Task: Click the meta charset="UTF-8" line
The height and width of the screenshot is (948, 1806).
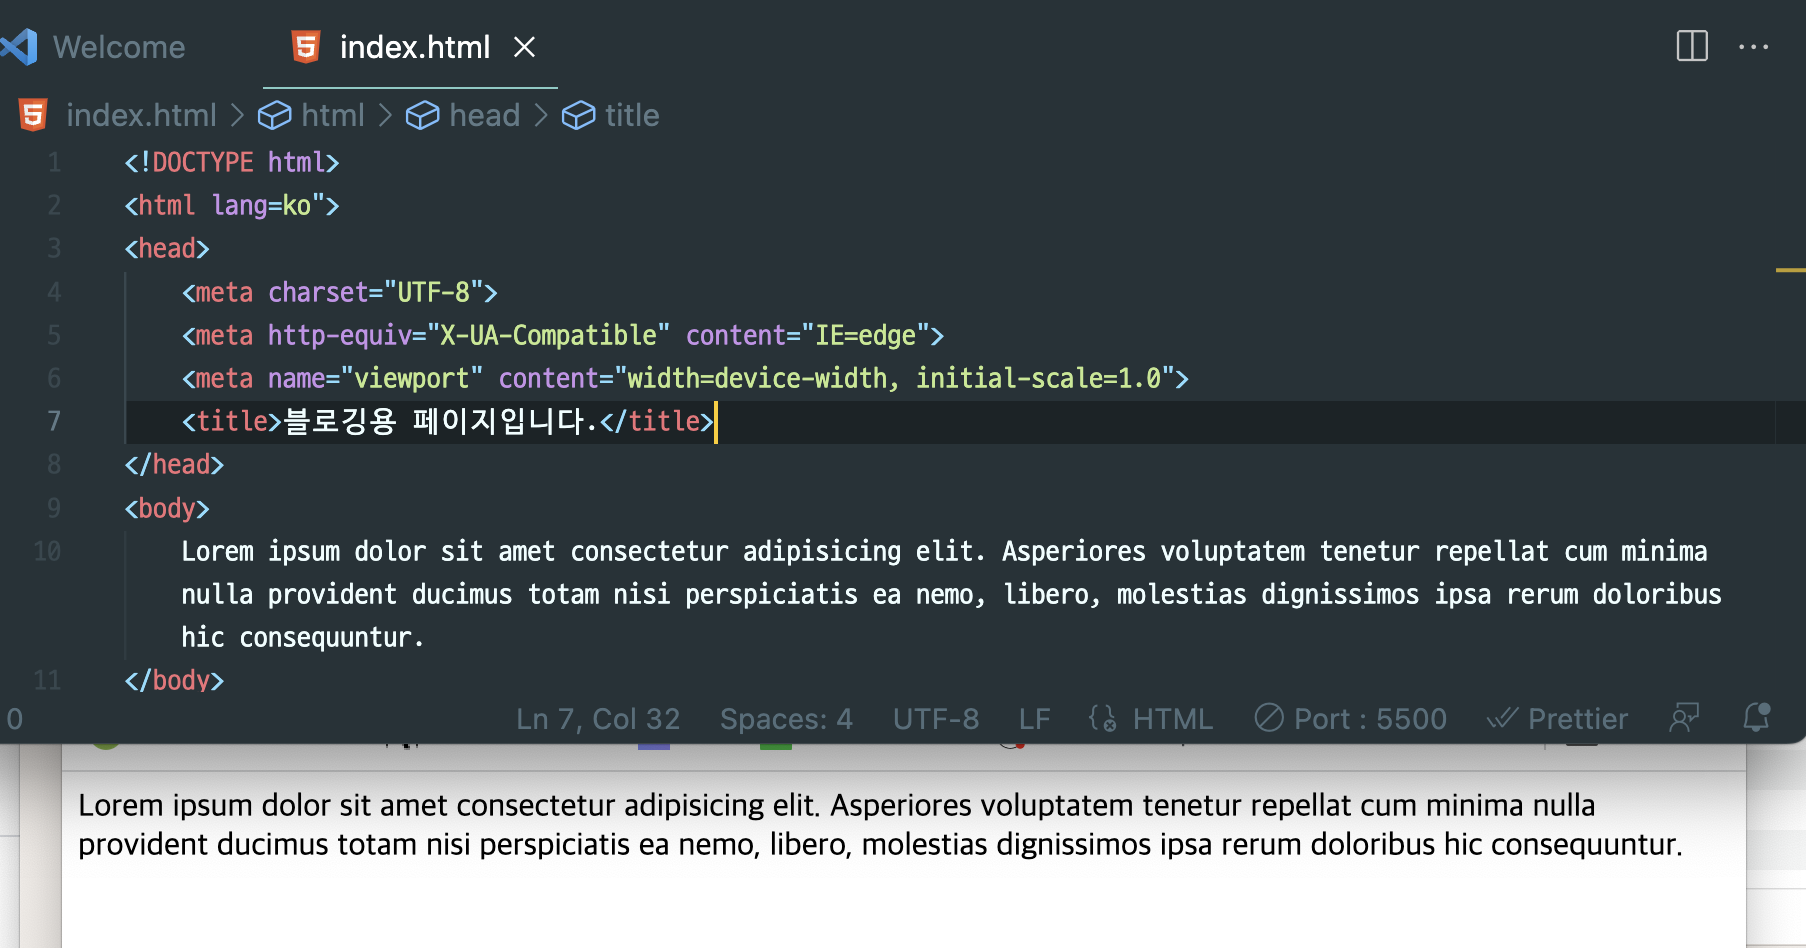Action: (339, 292)
